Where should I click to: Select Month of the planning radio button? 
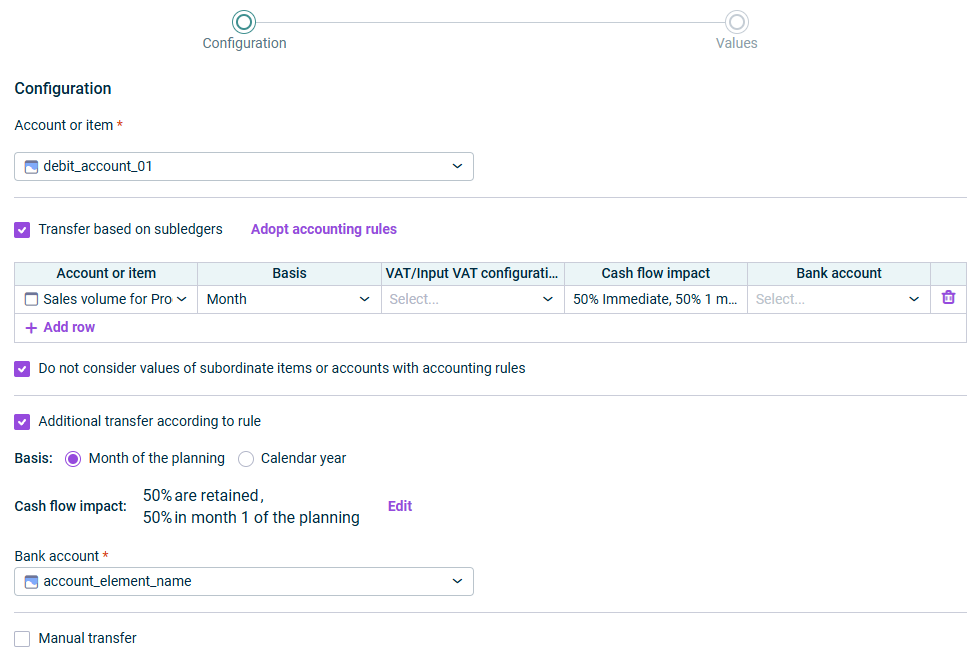point(73,459)
